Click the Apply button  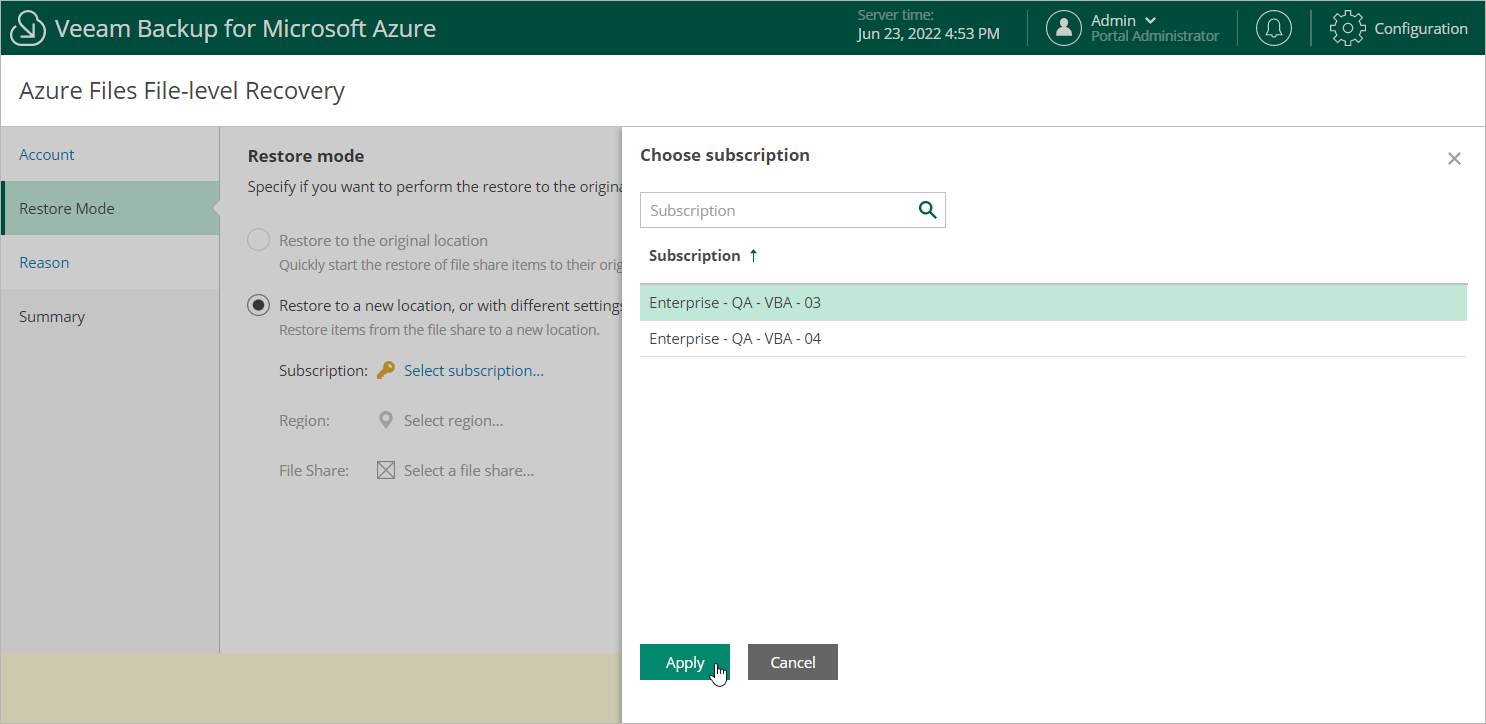(685, 662)
